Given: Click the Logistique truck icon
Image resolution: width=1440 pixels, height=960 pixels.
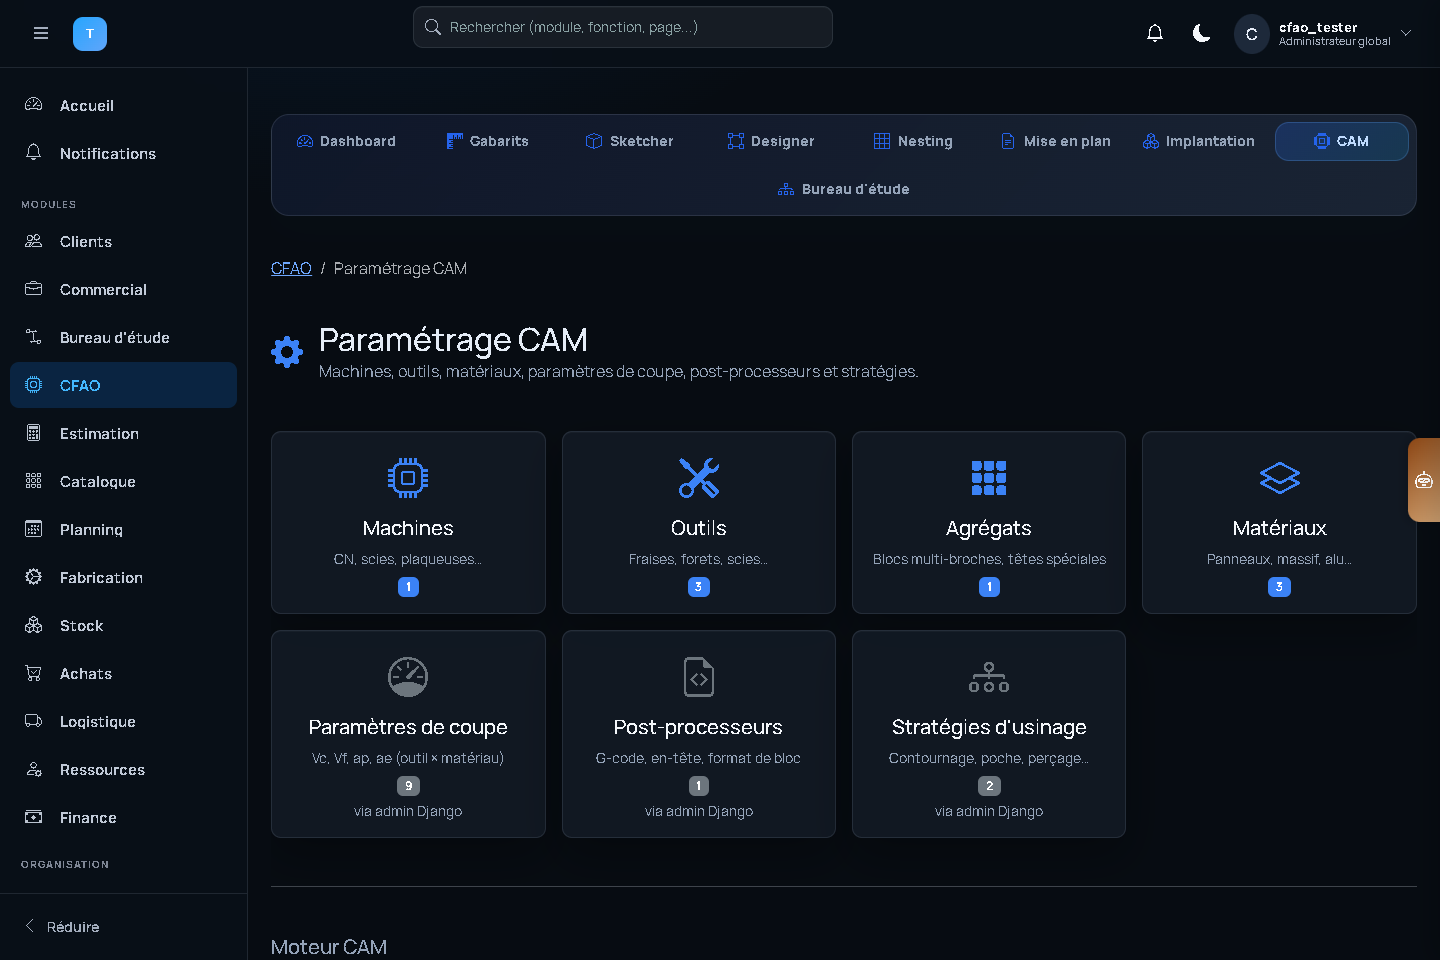Looking at the screenshot, I should (33, 721).
